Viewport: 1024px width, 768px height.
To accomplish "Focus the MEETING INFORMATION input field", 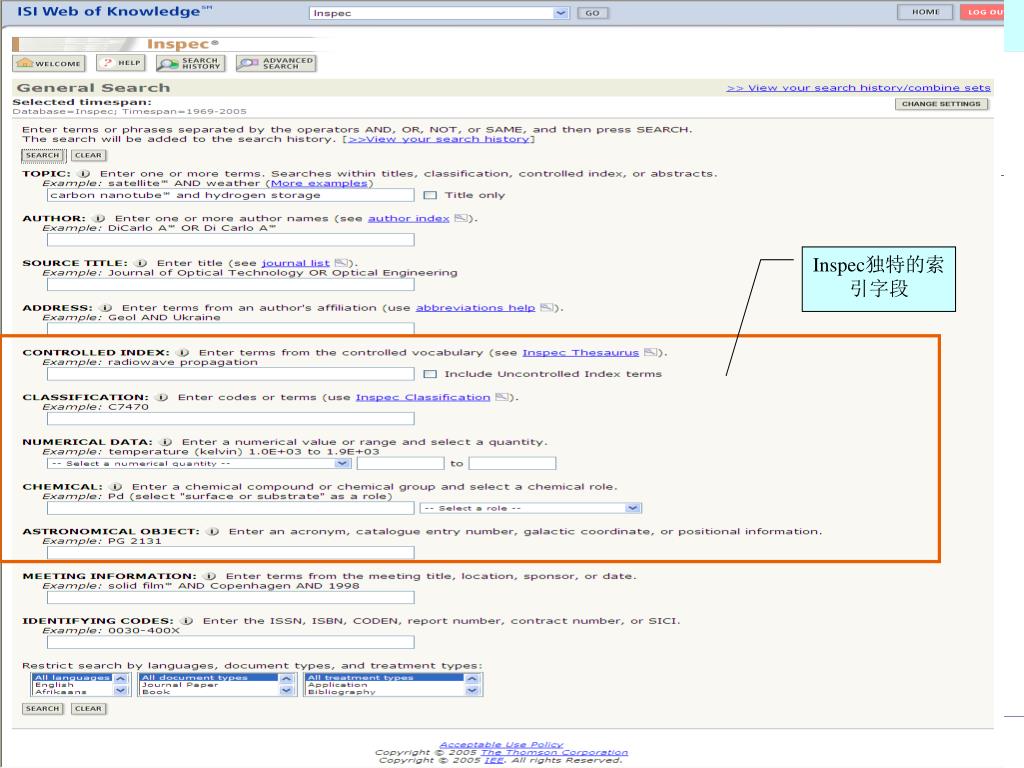I will point(231,598).
